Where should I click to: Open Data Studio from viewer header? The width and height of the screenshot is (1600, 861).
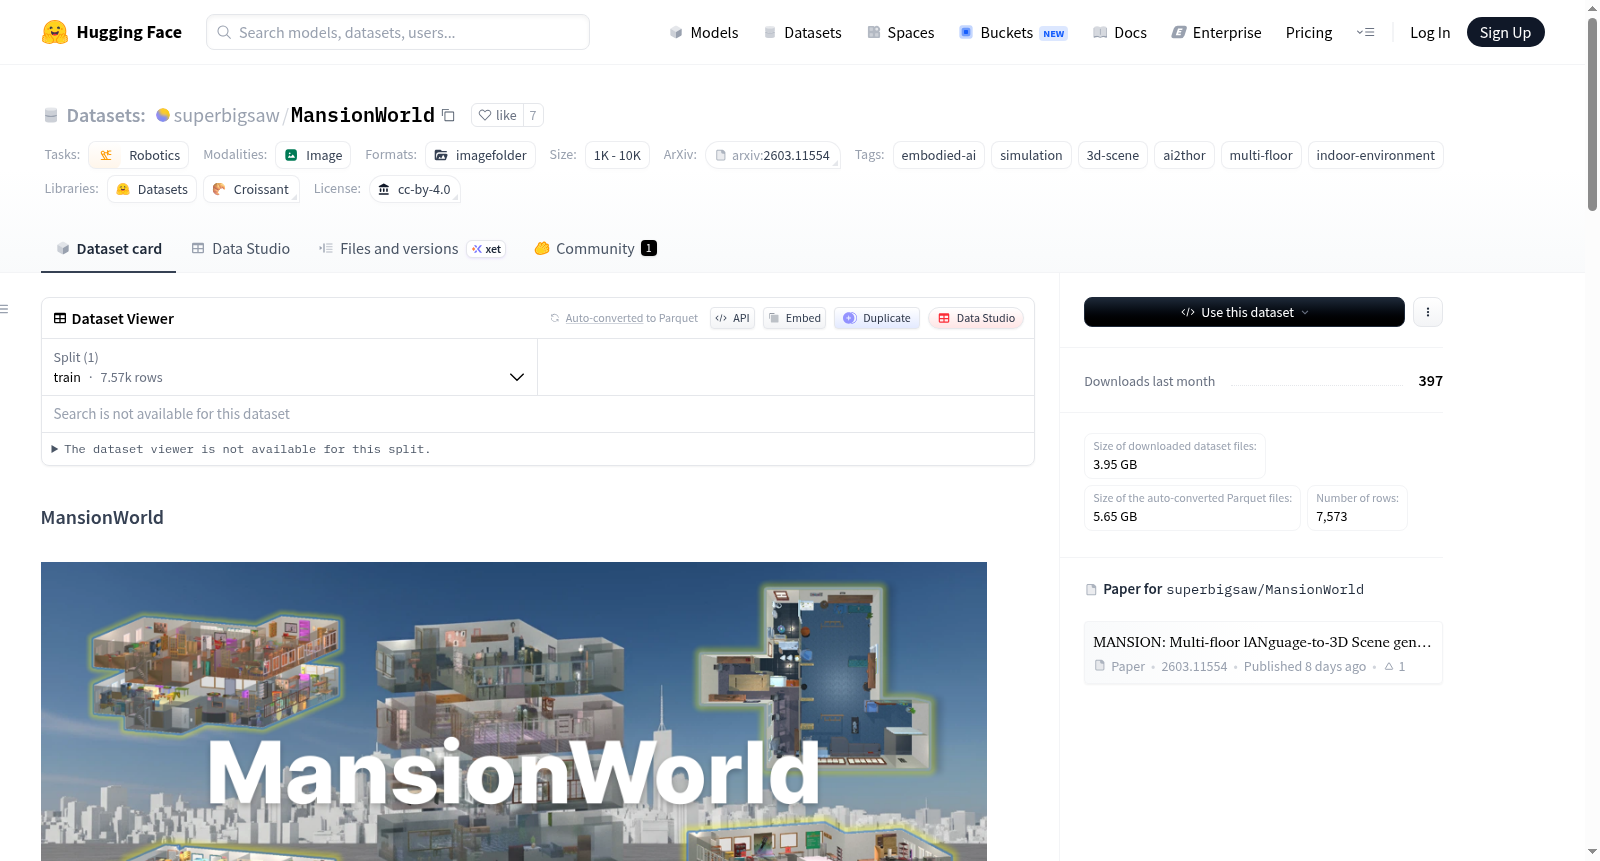point(976,318)
